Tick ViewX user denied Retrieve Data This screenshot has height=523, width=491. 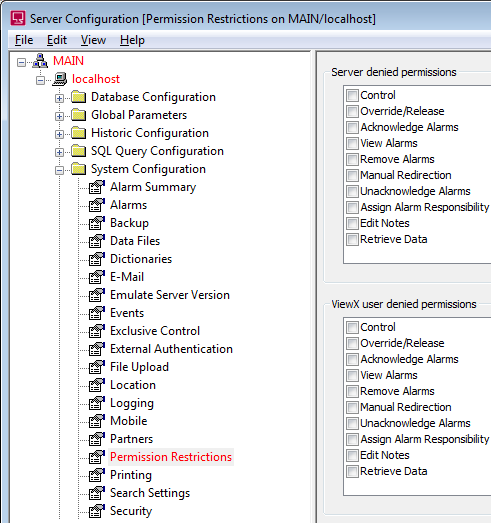tap(352, 472)
